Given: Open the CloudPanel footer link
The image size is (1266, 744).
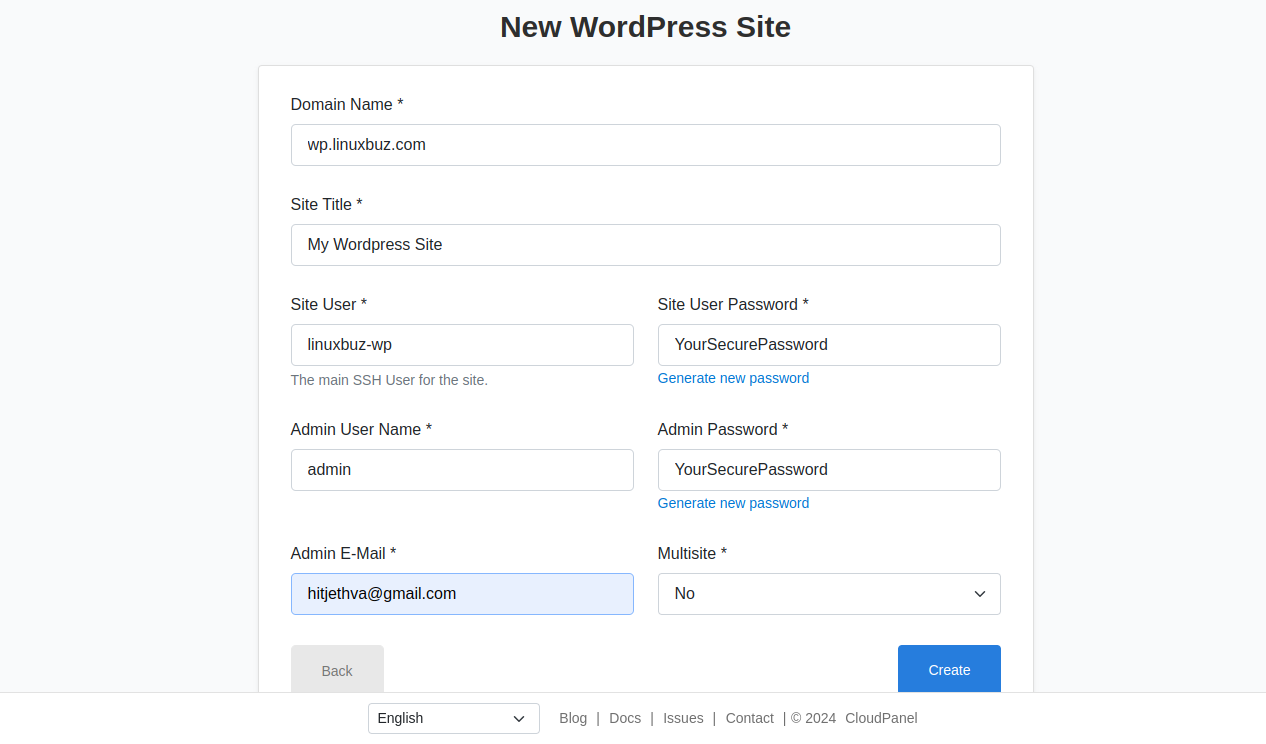Looking at the screenshot, I should click(x=881, y=718).
